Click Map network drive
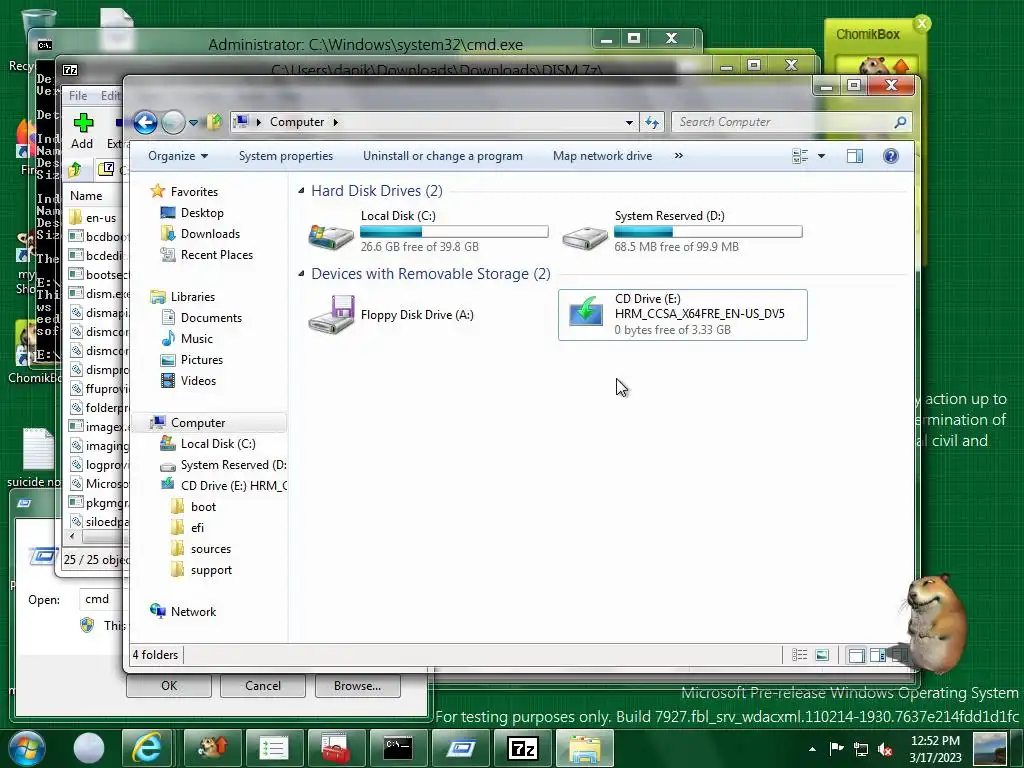Image resolution: width=1024 pixels, height=768 pixels. 602,156
